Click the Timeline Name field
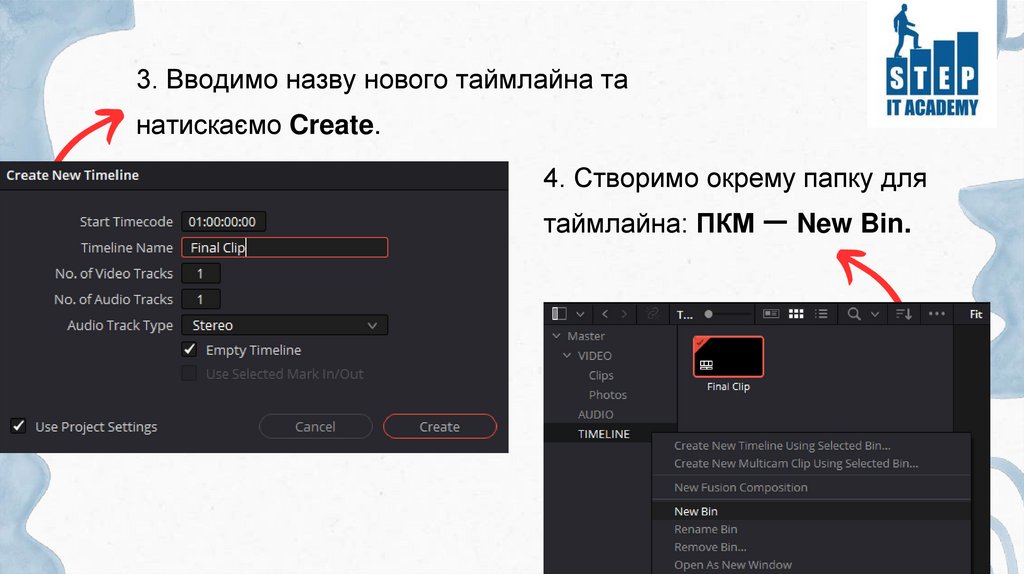 tap(285, 247)
